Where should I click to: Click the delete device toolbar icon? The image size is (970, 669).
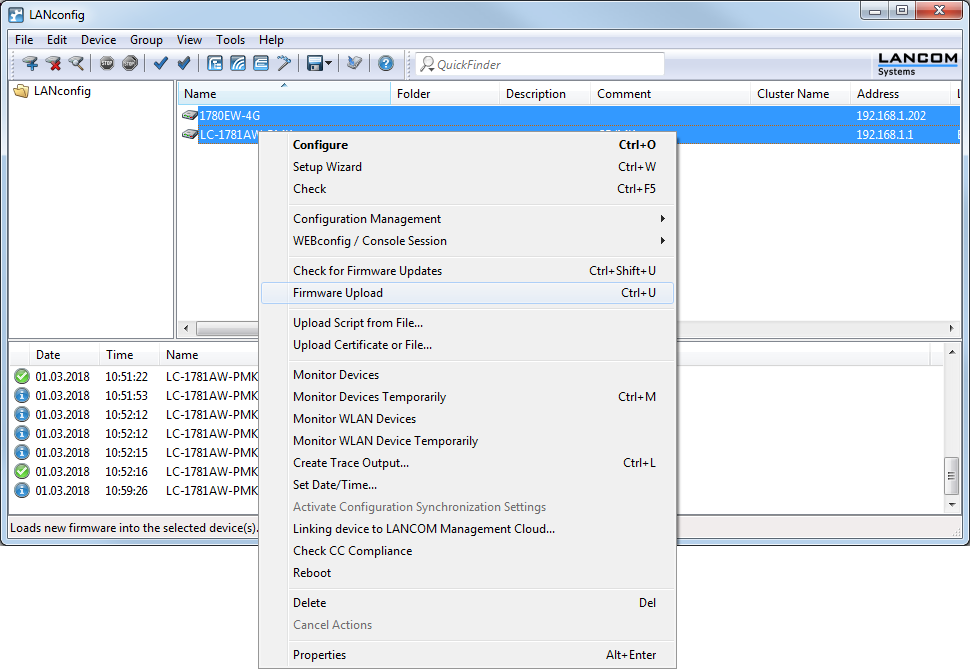point(54,64)
